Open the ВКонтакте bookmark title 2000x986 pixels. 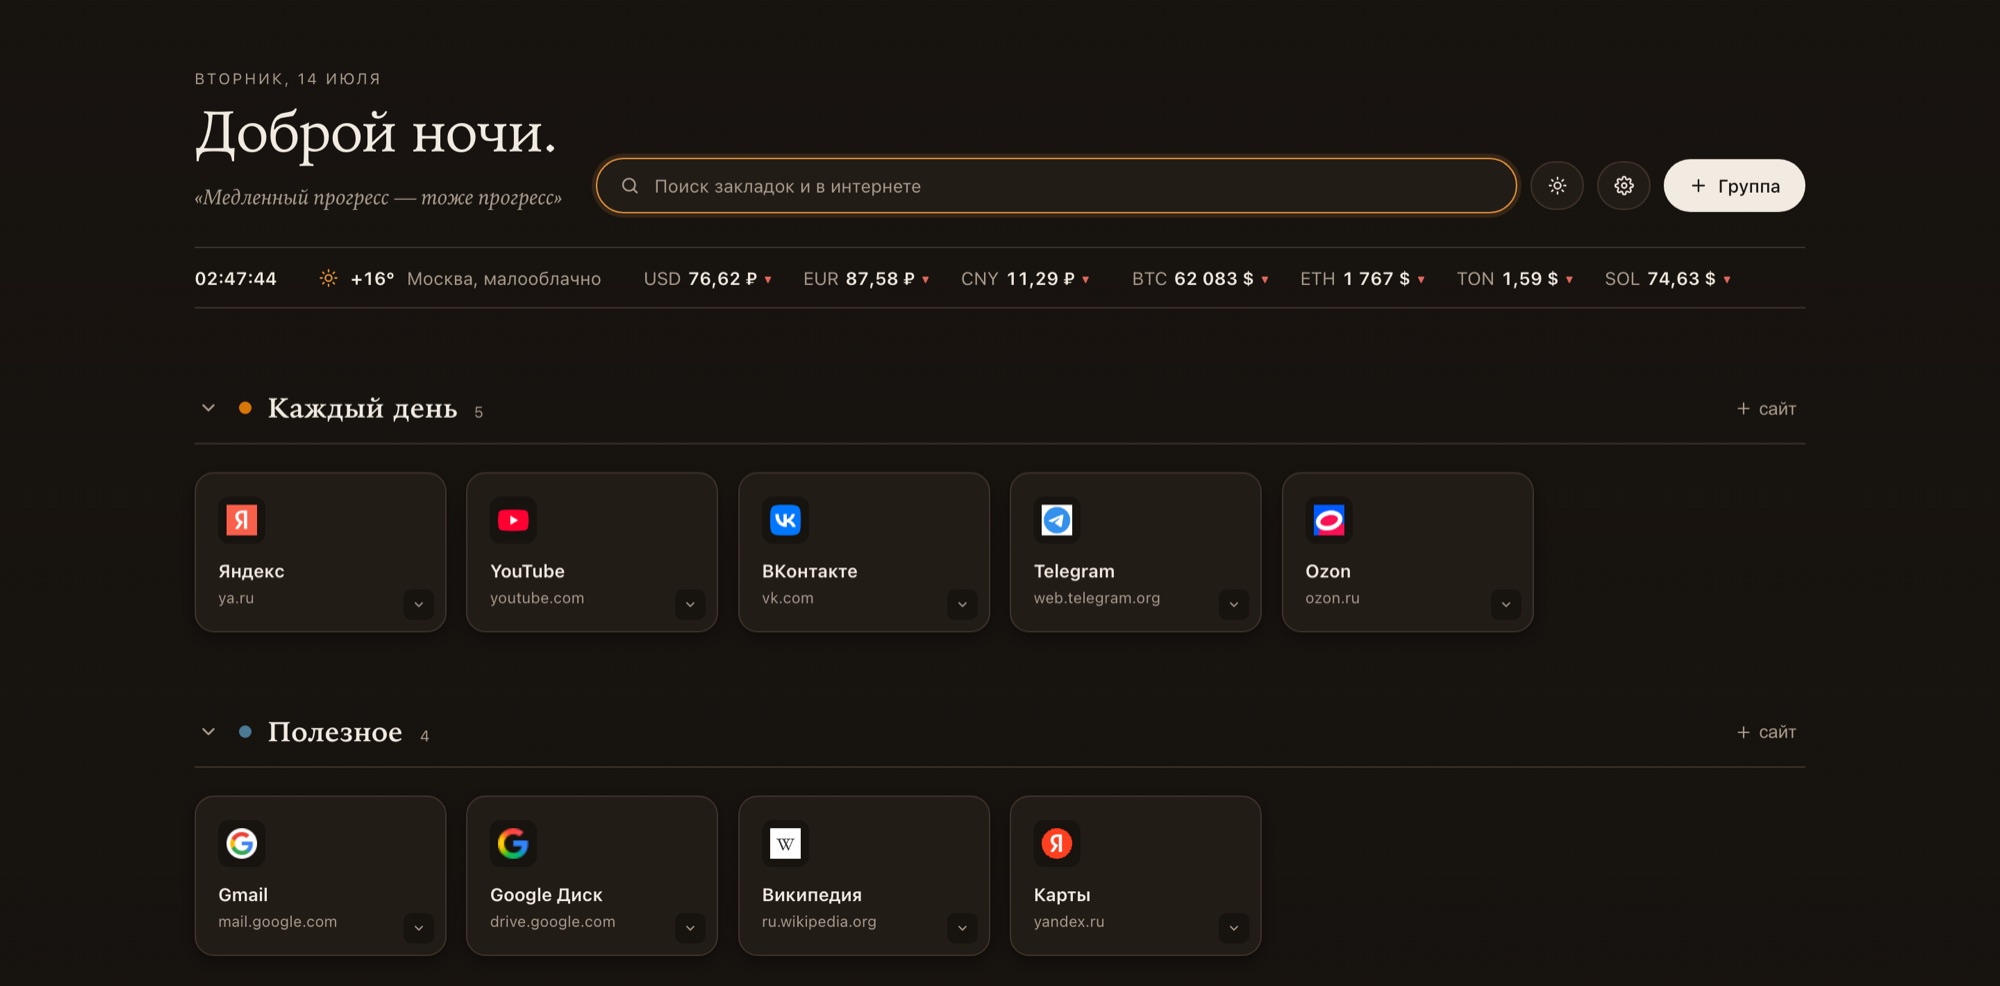810,572
